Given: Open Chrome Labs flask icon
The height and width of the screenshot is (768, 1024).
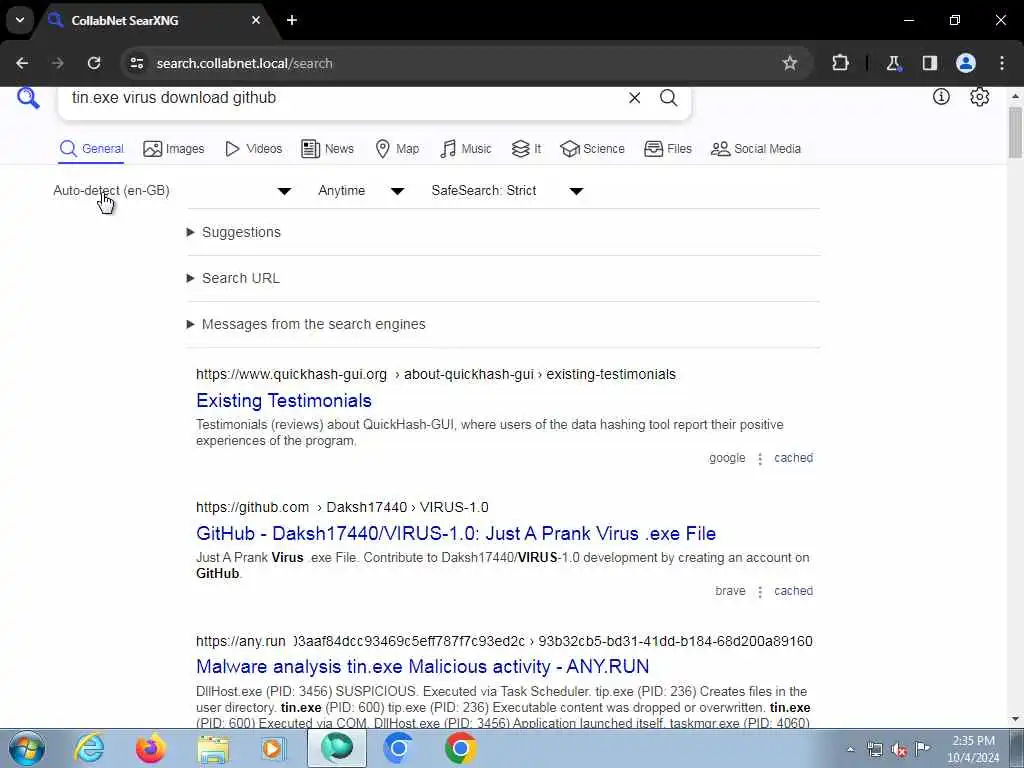Looking at the screenshot, I should click(x=893, y=63).
